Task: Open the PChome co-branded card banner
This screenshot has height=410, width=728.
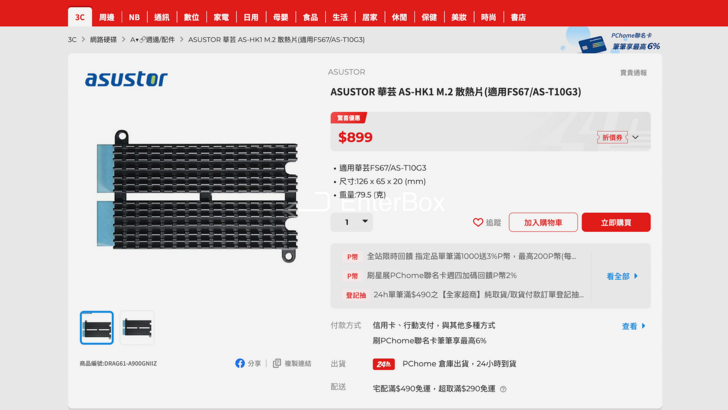Action: pos(612,41)
